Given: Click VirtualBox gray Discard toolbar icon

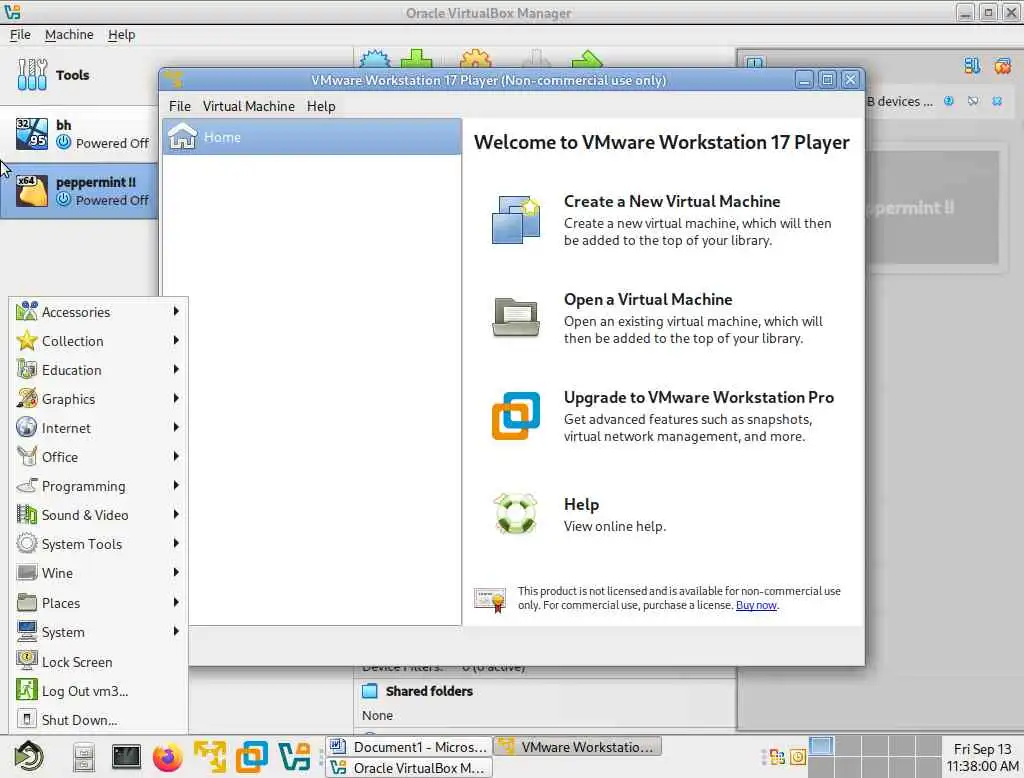Looking at the screenshot, I should coord(536,59).
